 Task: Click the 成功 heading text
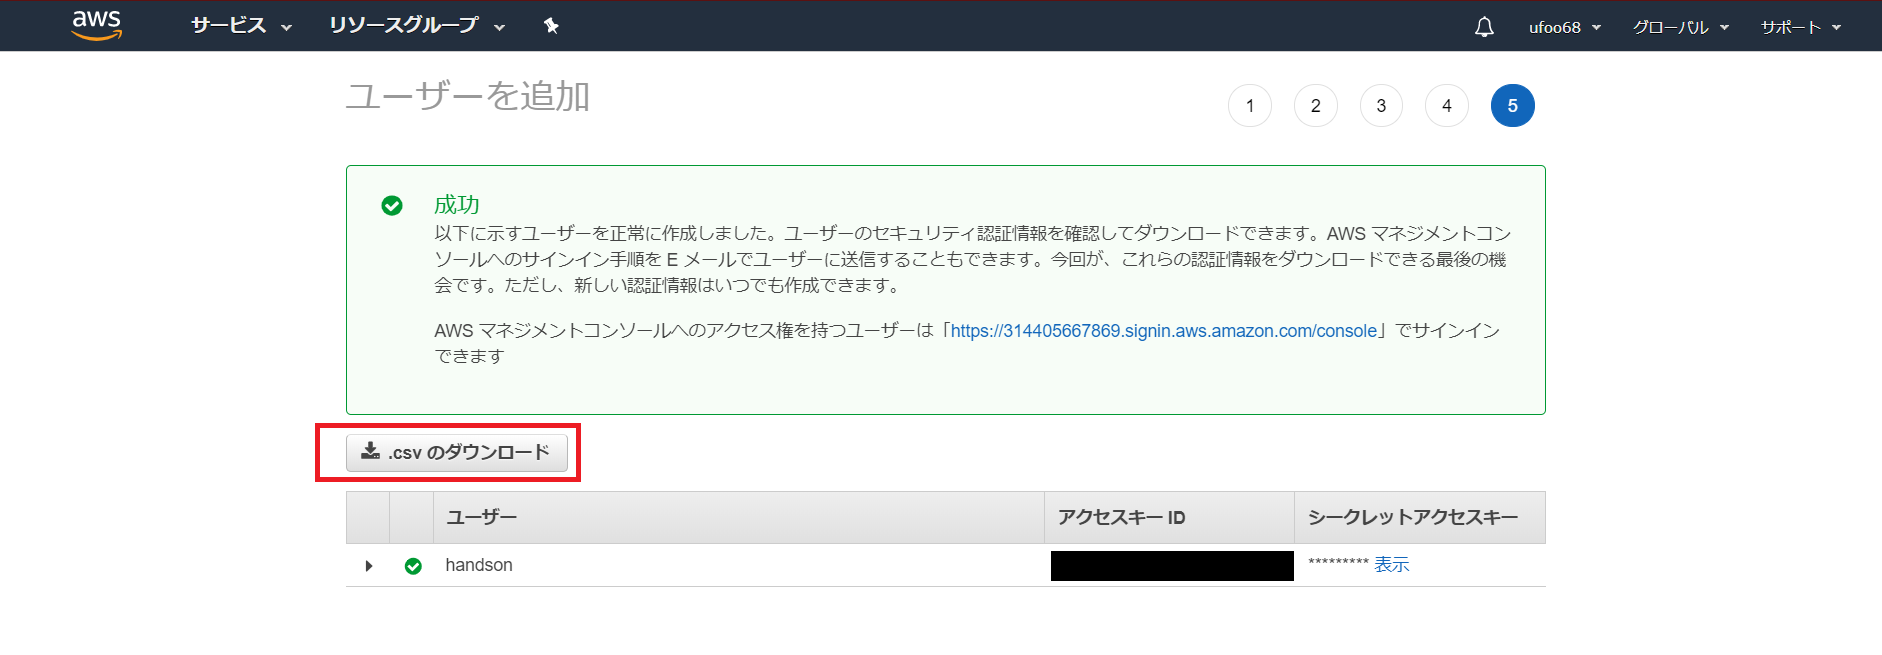point(457,205)
